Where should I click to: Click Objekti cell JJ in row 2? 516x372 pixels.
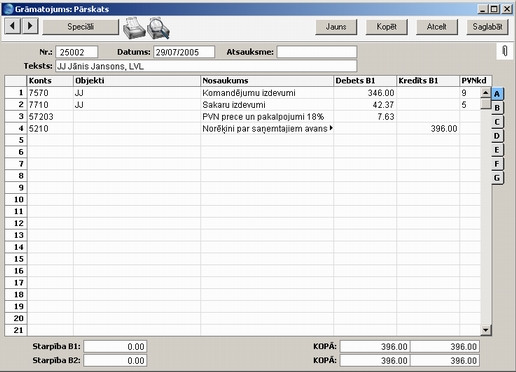coord(137,105)
